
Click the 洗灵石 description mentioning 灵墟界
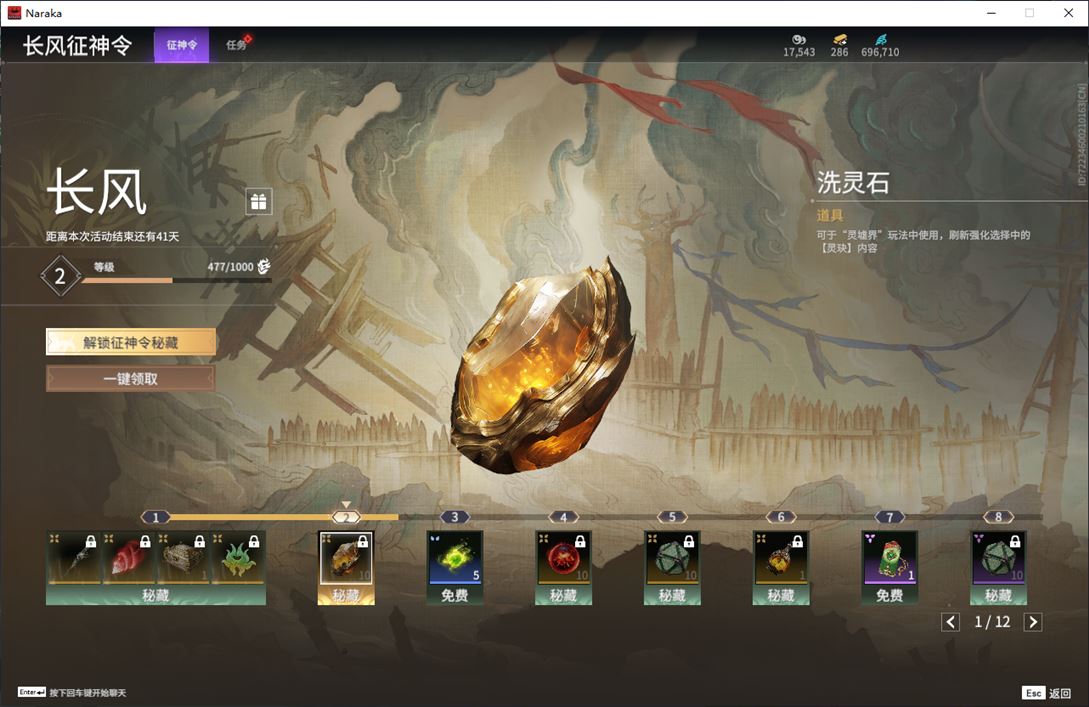click(x=923, y=241)
